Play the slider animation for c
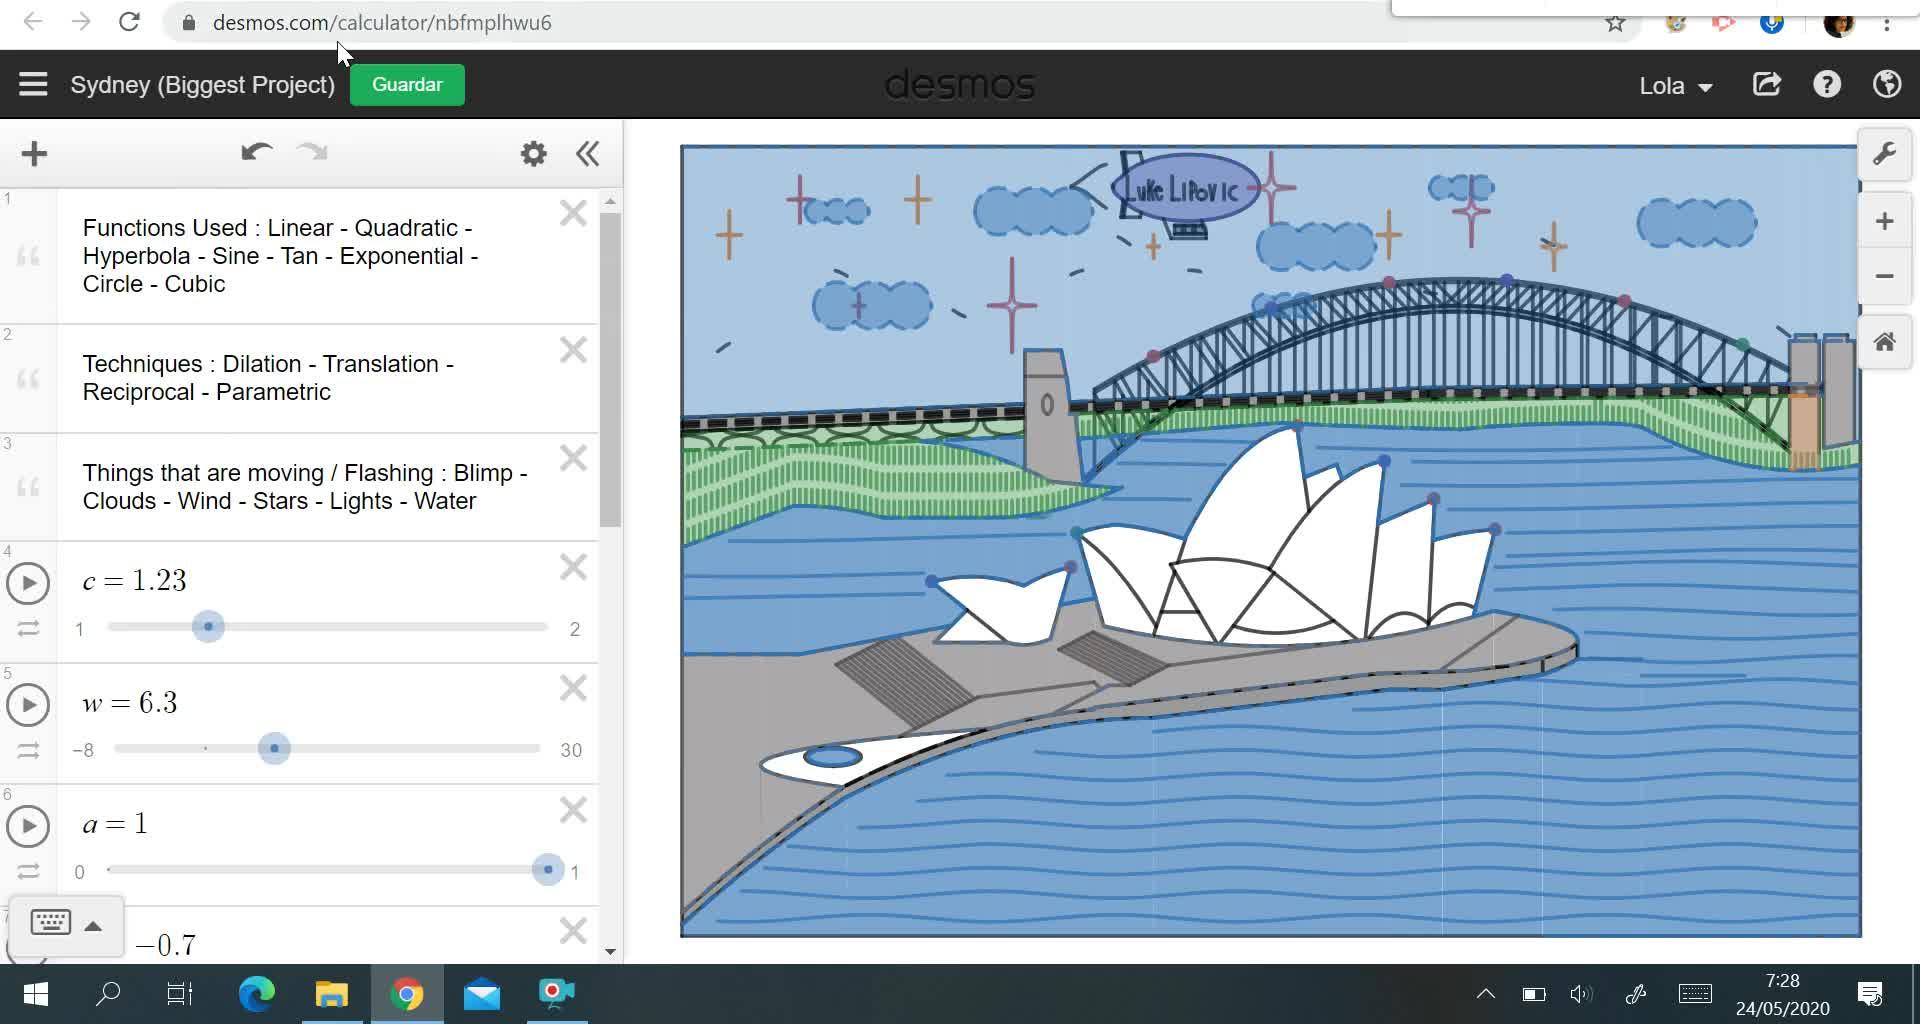 [x=28, y=583]
